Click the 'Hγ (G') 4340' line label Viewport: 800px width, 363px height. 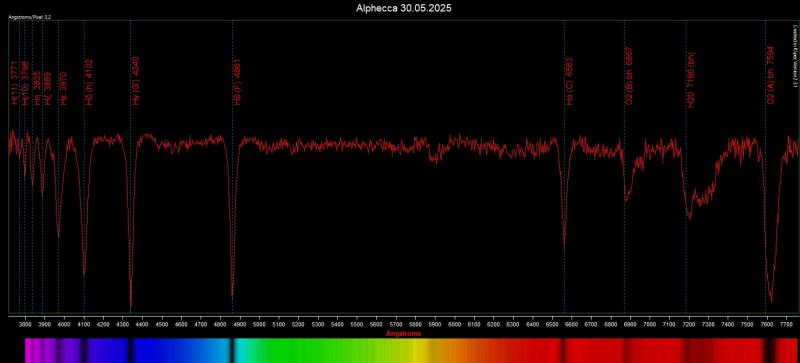(x=136, y=81)
